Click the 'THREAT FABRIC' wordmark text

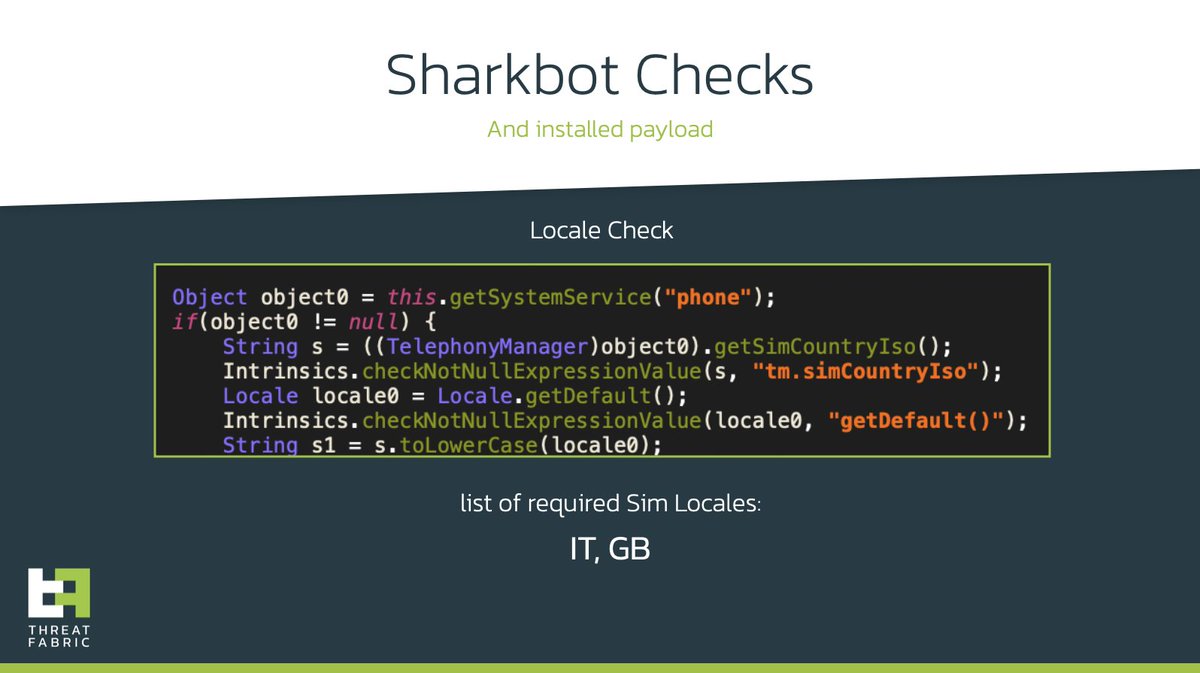click(60, 636)
